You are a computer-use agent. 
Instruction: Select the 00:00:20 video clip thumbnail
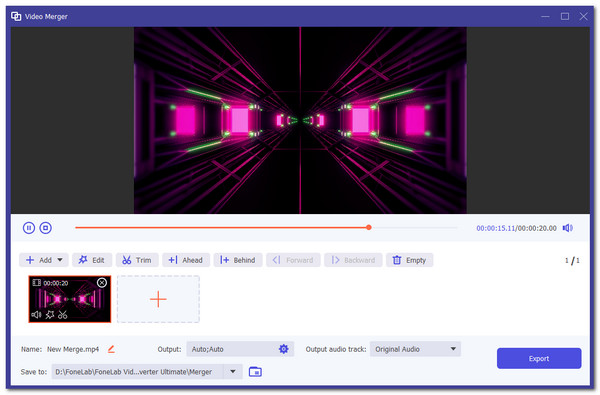tap(70, 299)
